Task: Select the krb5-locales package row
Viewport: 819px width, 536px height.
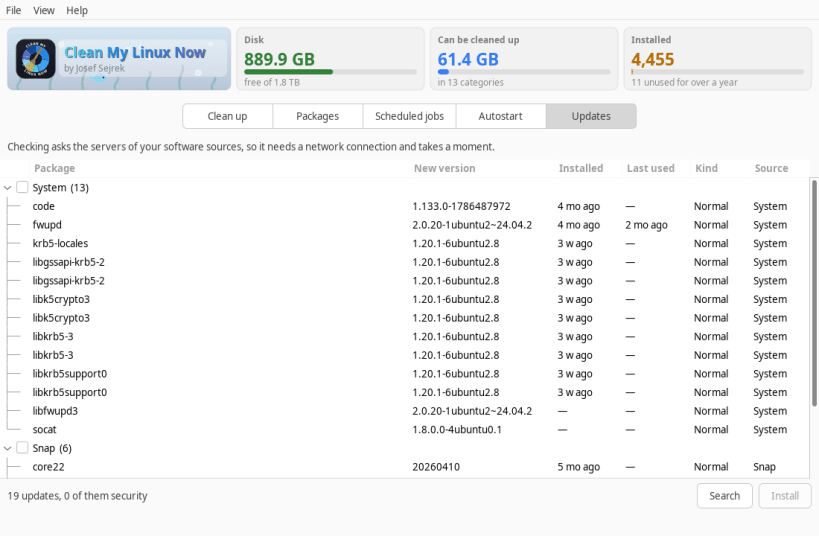Action: click(405, 243)
